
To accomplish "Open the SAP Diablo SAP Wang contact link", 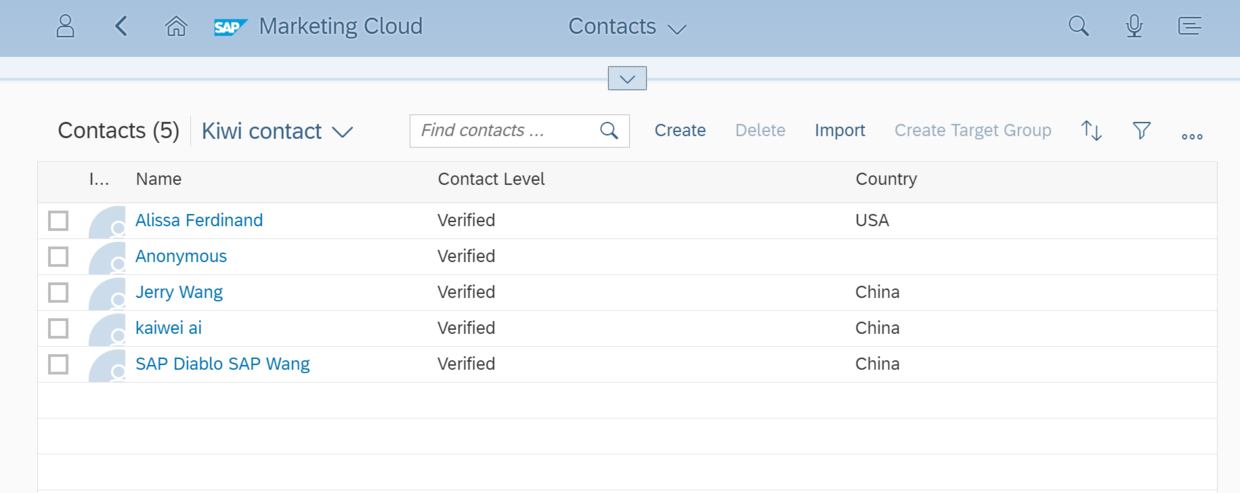I will coord(223,364).
